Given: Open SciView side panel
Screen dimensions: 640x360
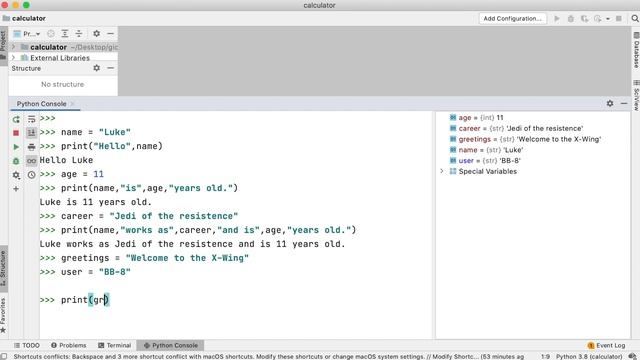Looking at the screenshot, I should (636, 95).
